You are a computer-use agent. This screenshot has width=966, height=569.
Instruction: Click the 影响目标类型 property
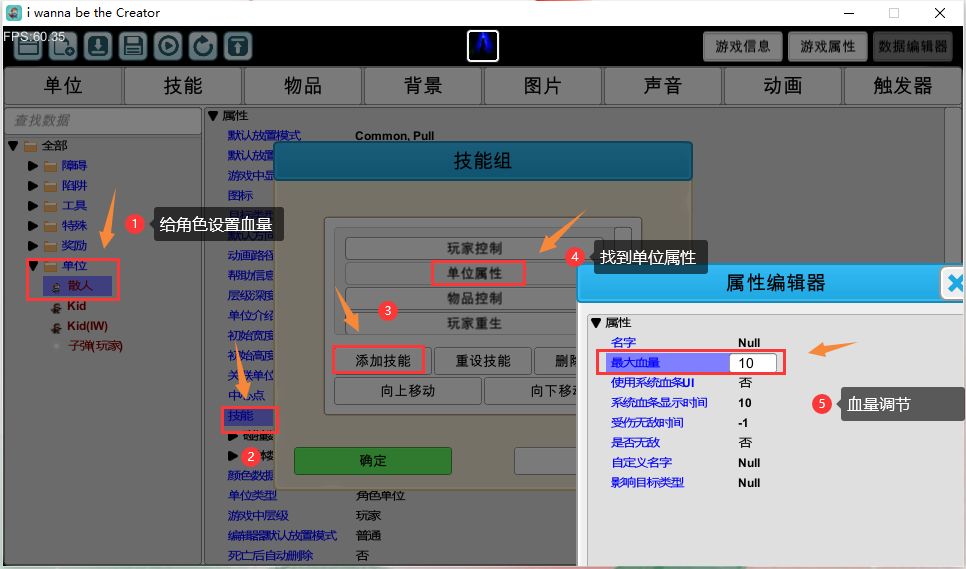(x=647, y=483)
